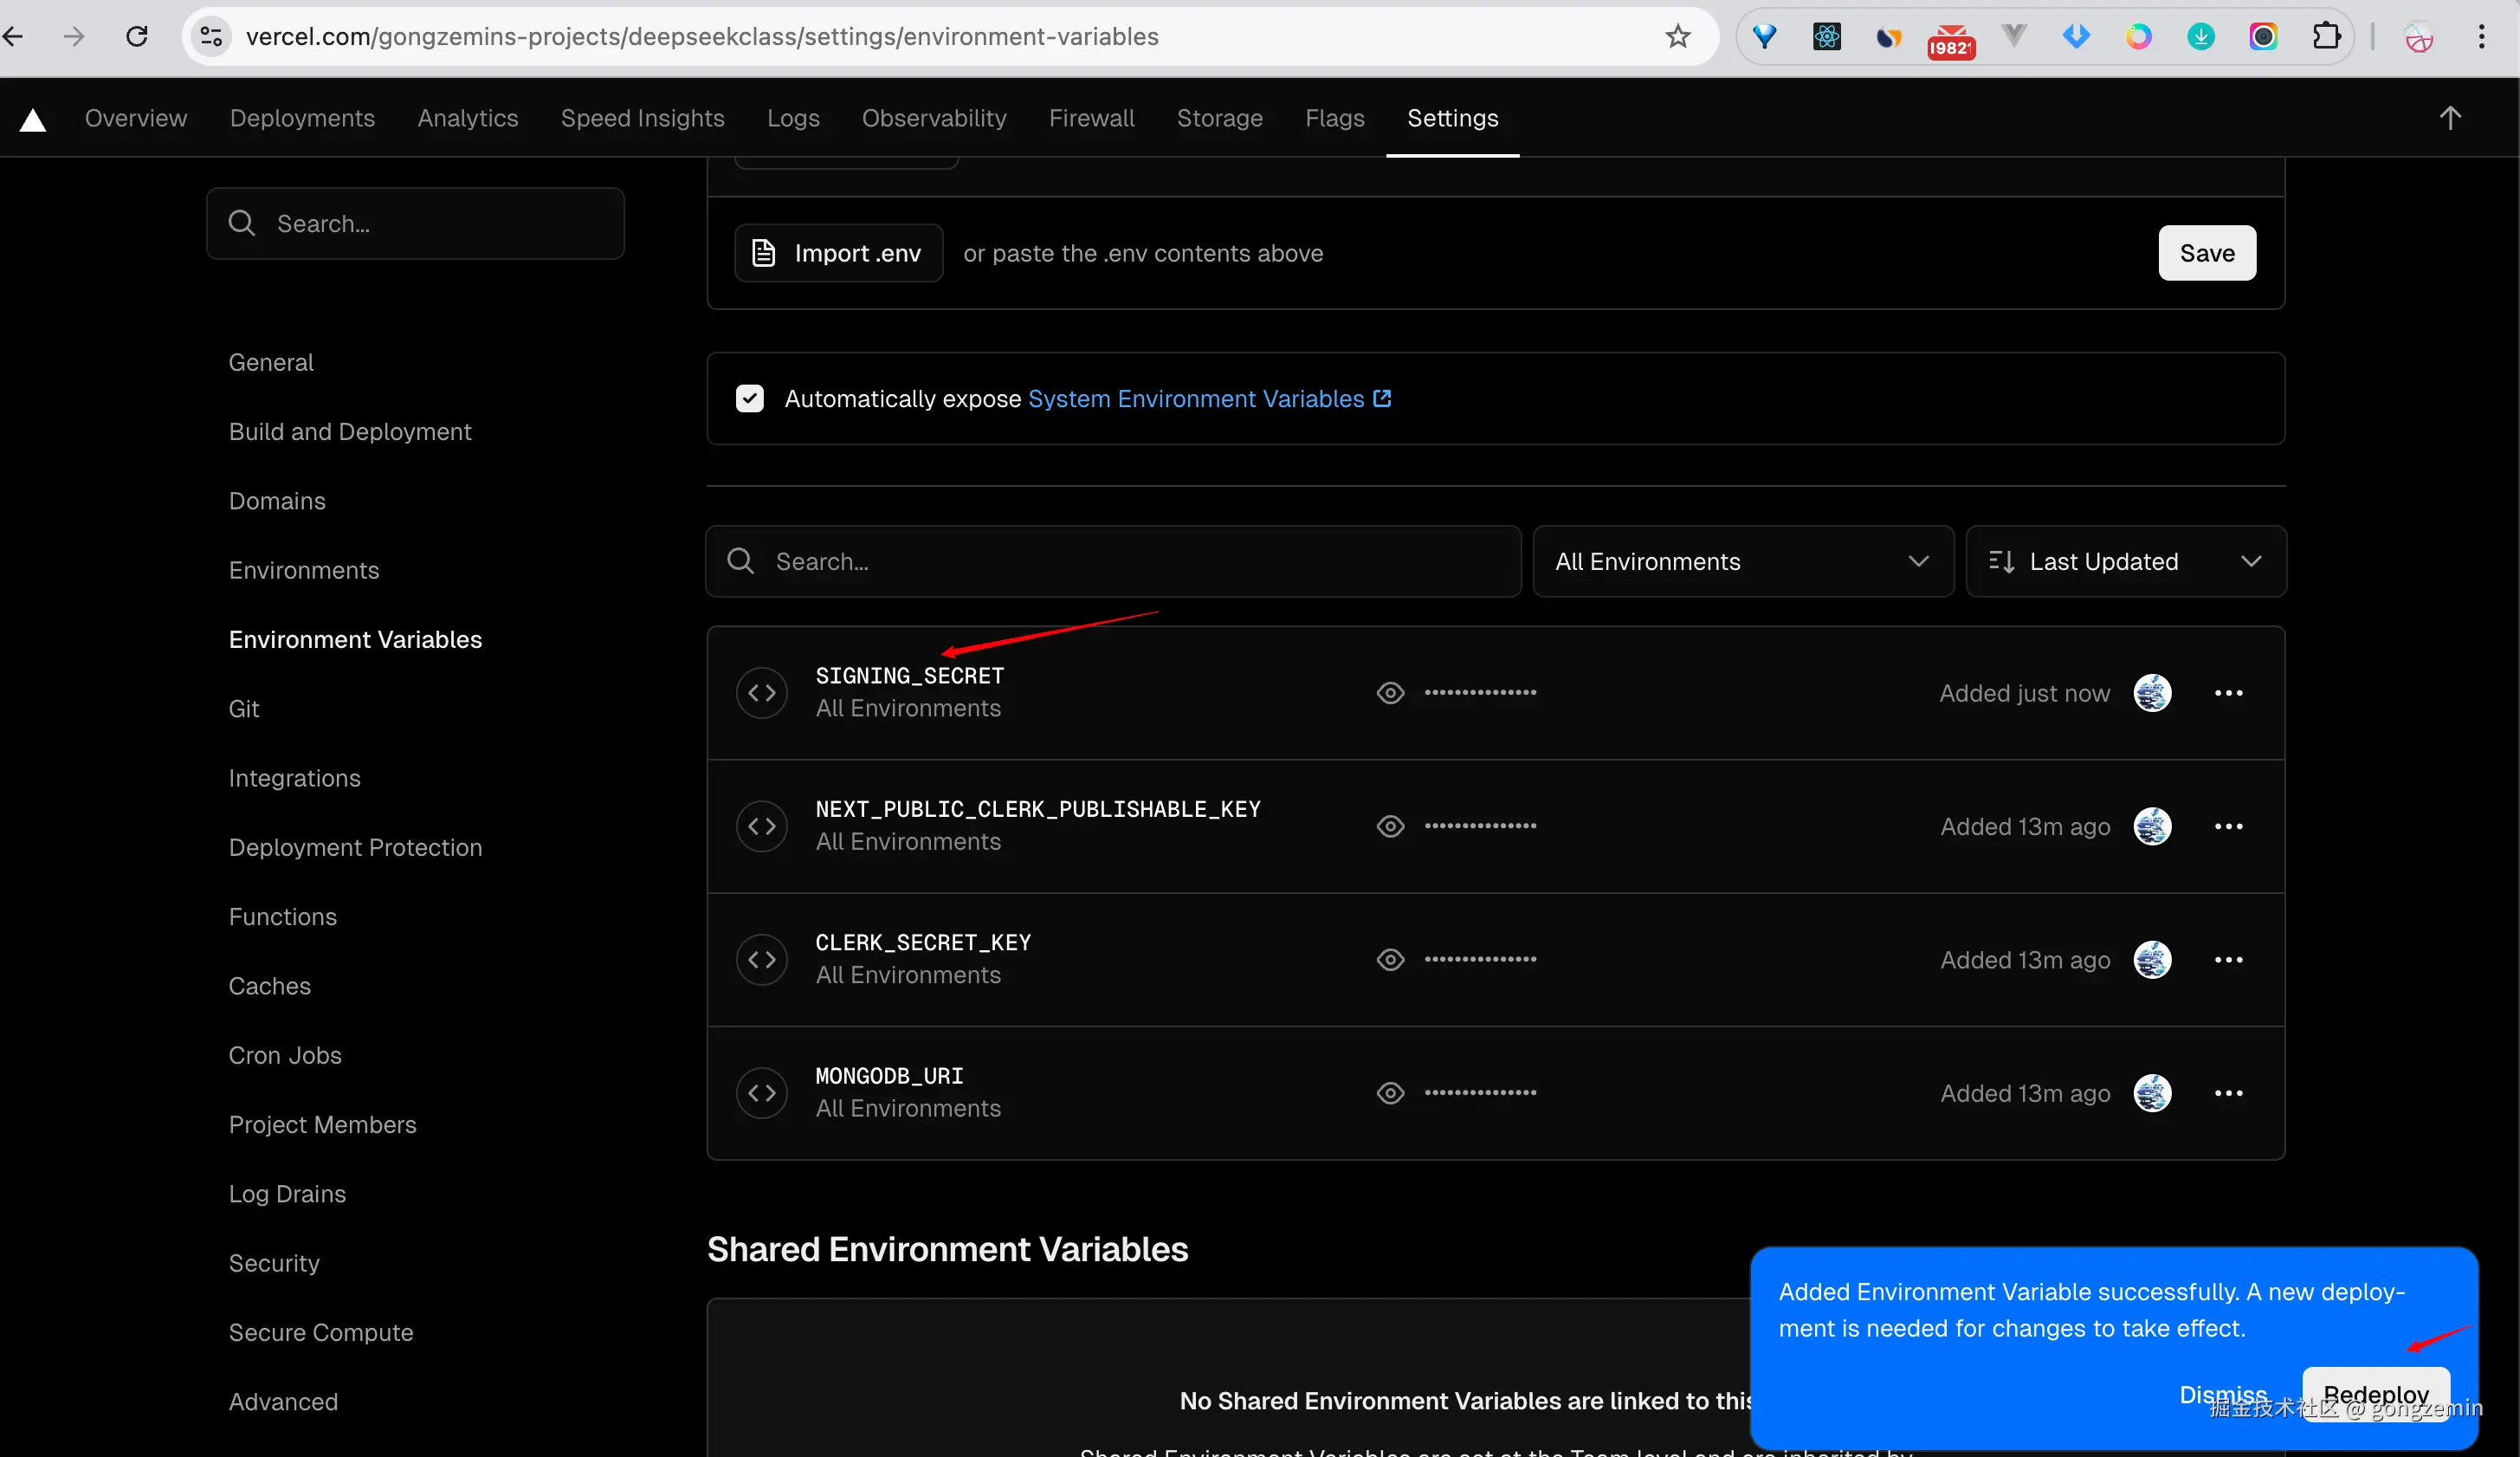
Task: Reveal the CLERK_SECRET_KEY value with eye icon
Action: click(1390, 960)
